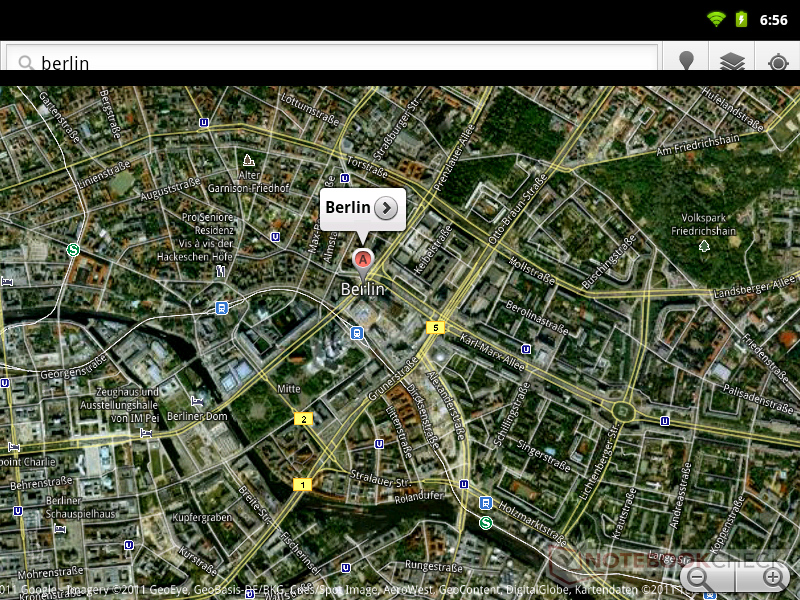This screenshot has height=600, width=800.
Task: Click the magnifier icon in the search box
Action: pyautogui.click(x=26, y=63)
